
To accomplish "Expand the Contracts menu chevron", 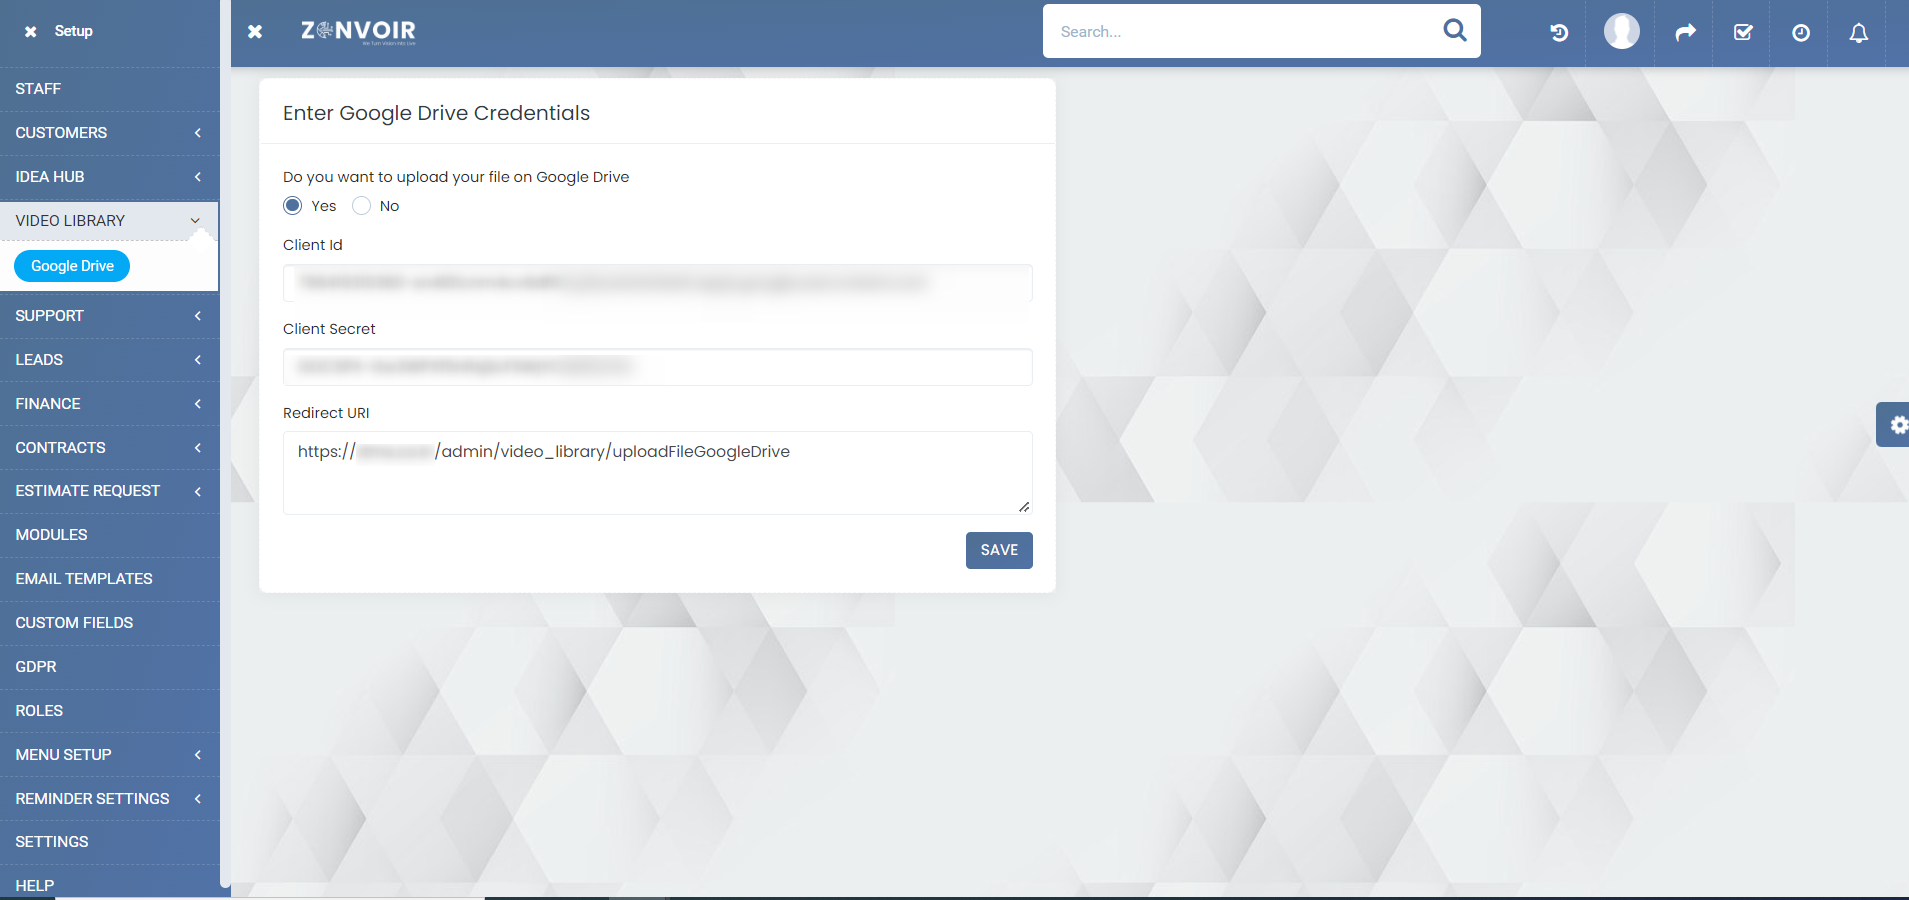I will (198, 448).
